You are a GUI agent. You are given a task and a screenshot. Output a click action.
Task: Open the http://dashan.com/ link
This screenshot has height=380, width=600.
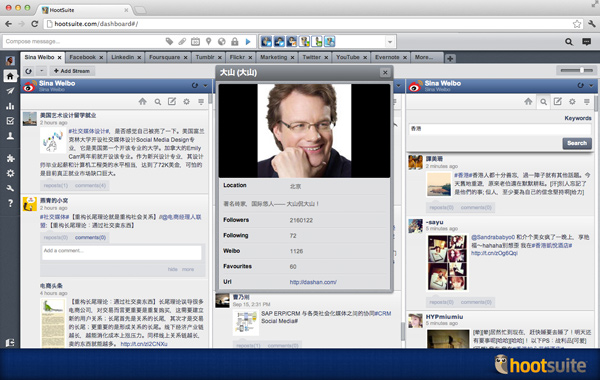(313, 282)
